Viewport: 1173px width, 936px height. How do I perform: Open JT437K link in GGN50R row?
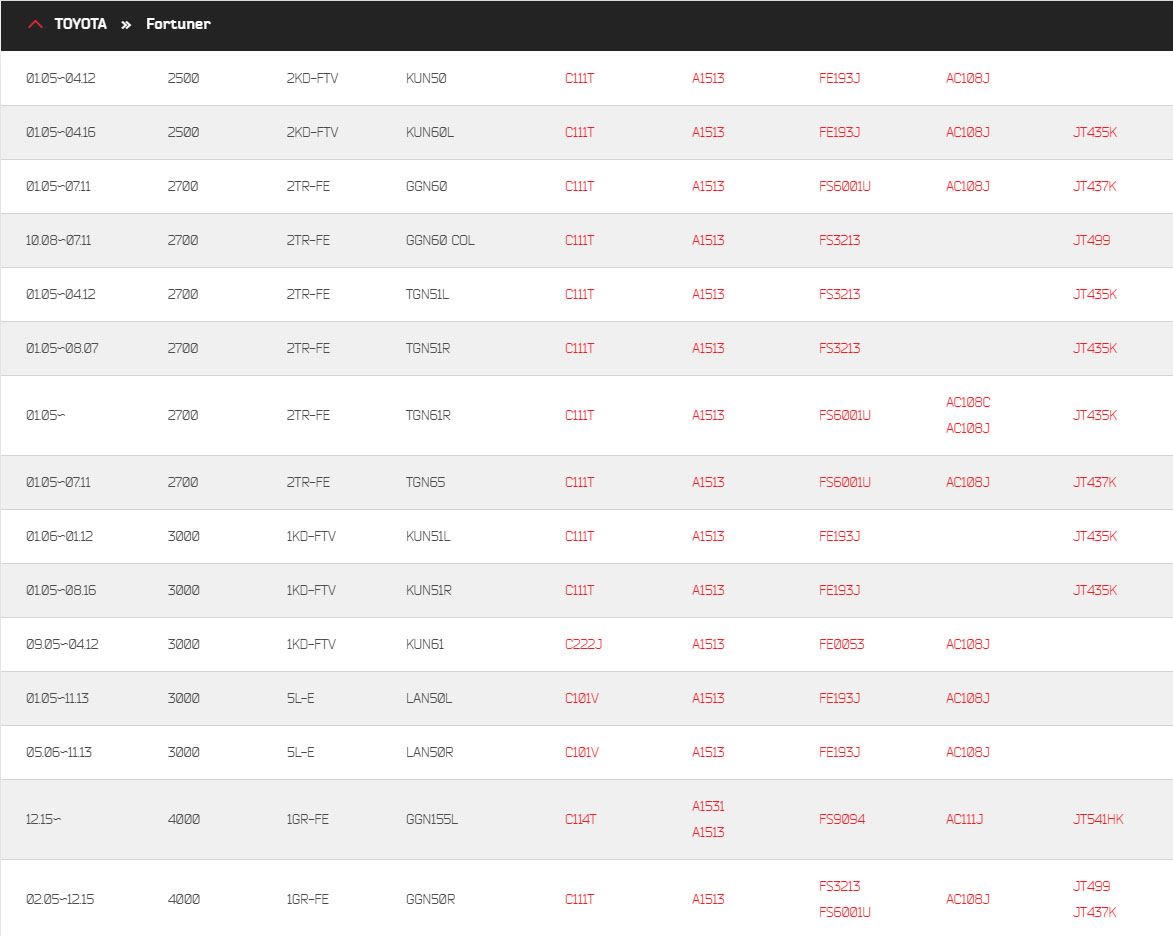point(1094,913)
